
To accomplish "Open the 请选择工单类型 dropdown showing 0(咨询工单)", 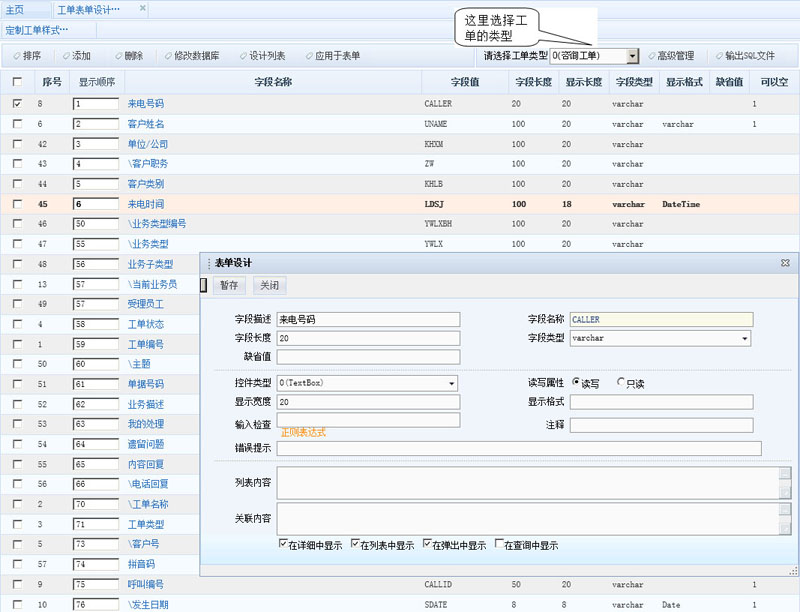I will click(x=594, y=56).
